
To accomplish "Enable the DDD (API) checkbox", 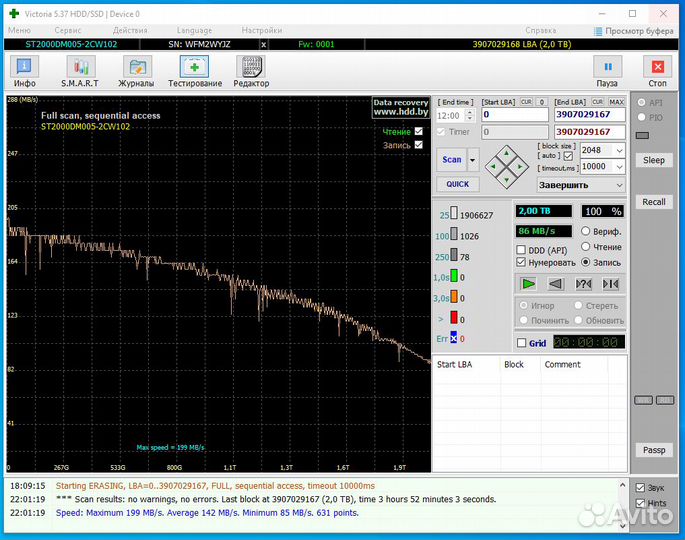I will [521, 250].
